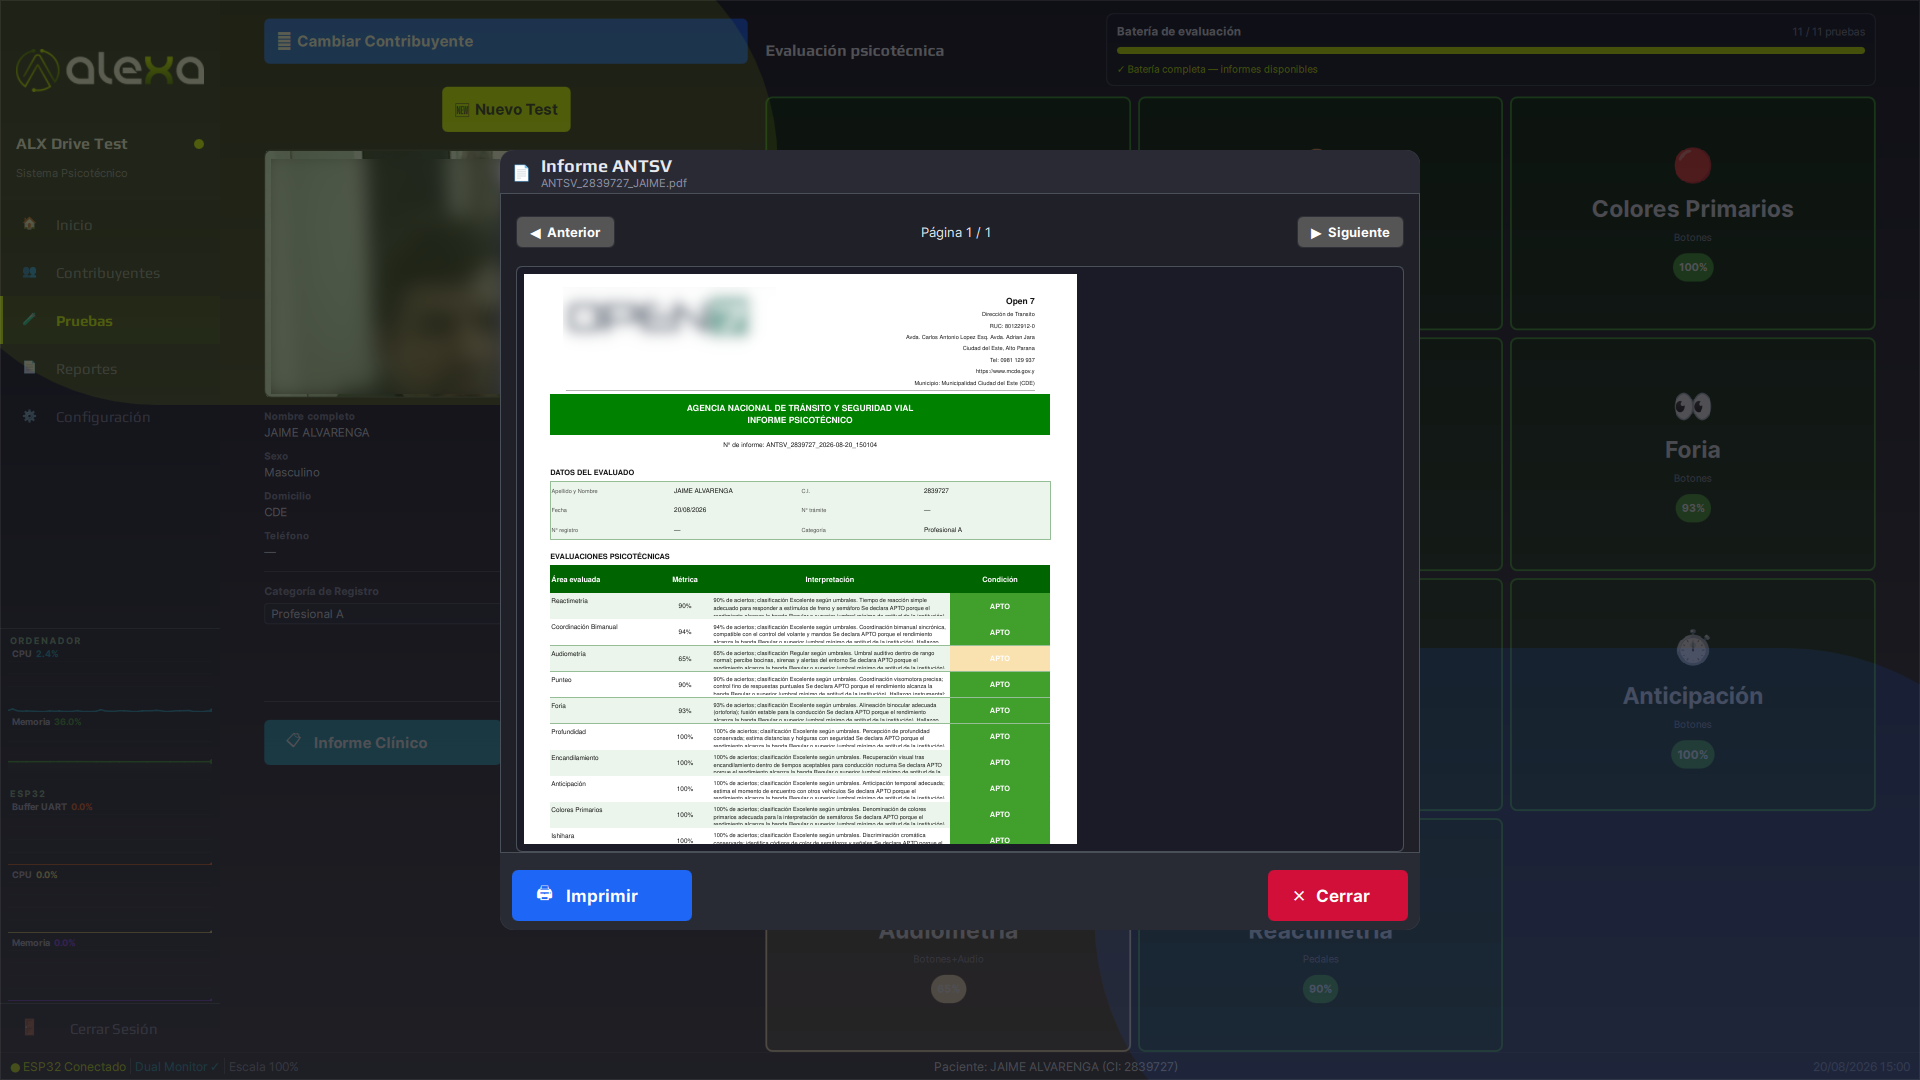The height and width of the screenshot is (1080, 1920).
Task: Click the 'Evaluación psicotécnica' heading
Action: (x=855, y=51)
